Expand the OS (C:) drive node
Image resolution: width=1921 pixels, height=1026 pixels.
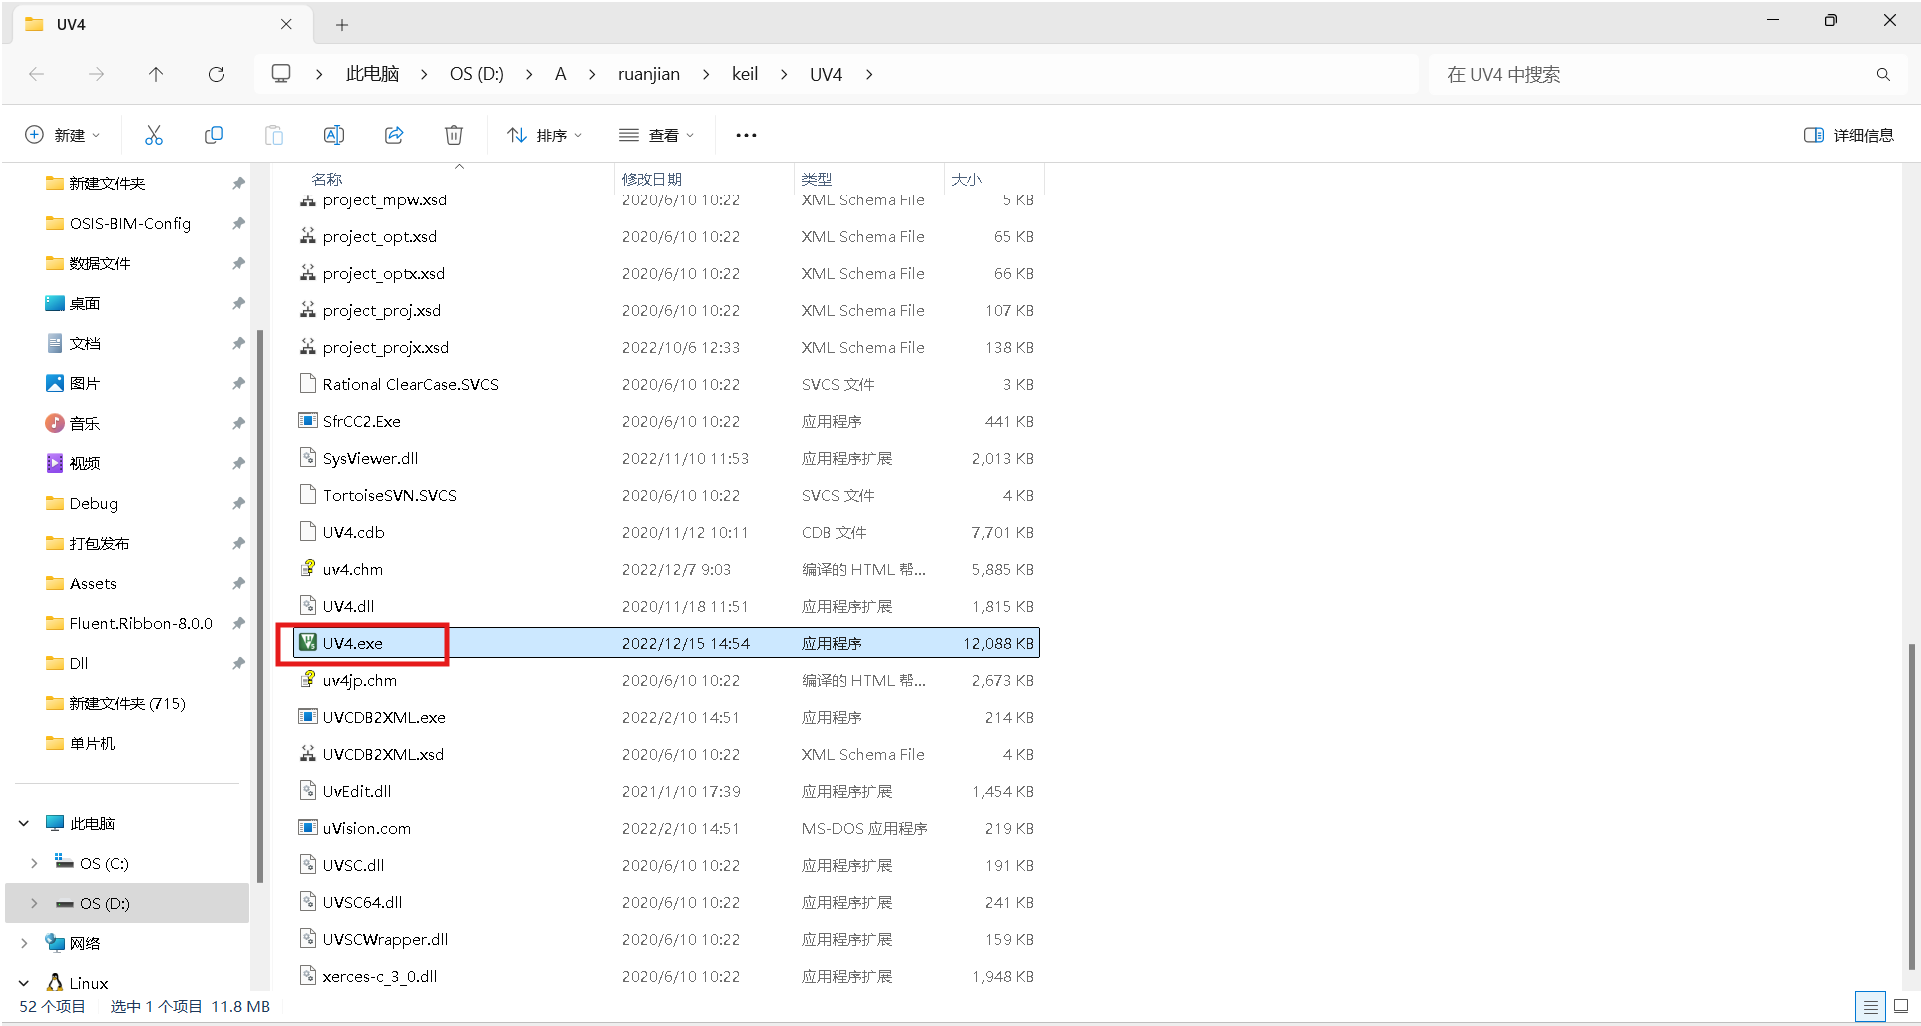pyautogui.click(x=34, y=863)
